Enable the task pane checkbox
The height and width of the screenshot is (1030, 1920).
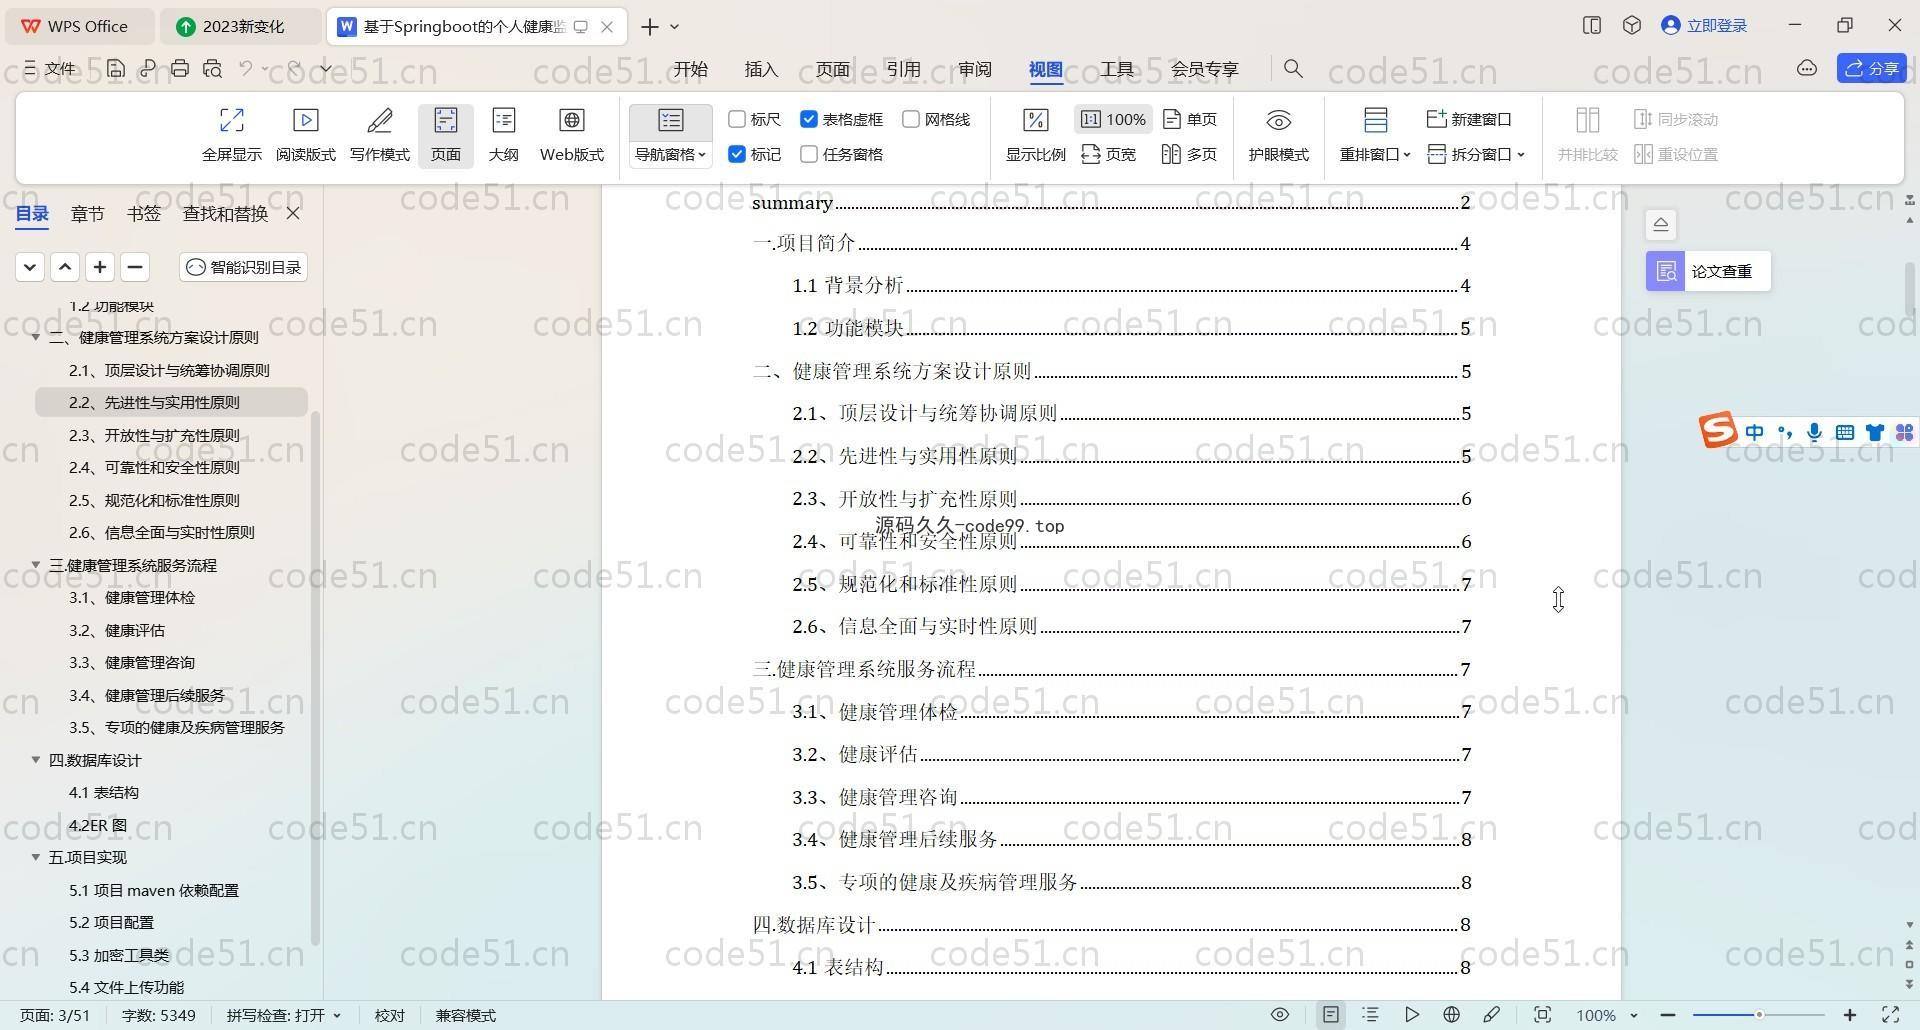coord(809,154)
